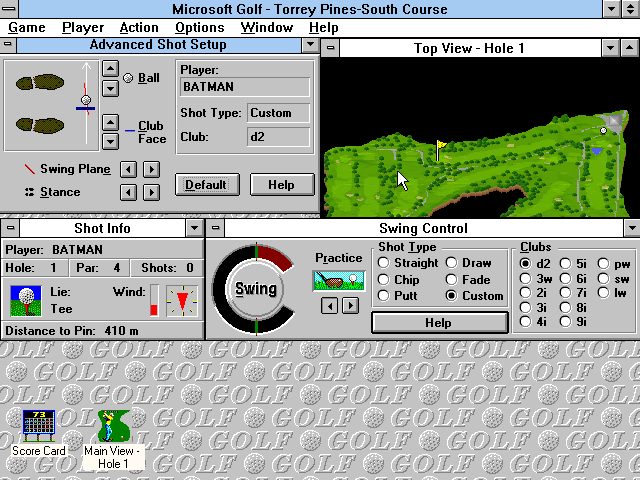The height and width of the screenshot is (480, 640).
Task: Open the Help menu
Action: (324, 28)
